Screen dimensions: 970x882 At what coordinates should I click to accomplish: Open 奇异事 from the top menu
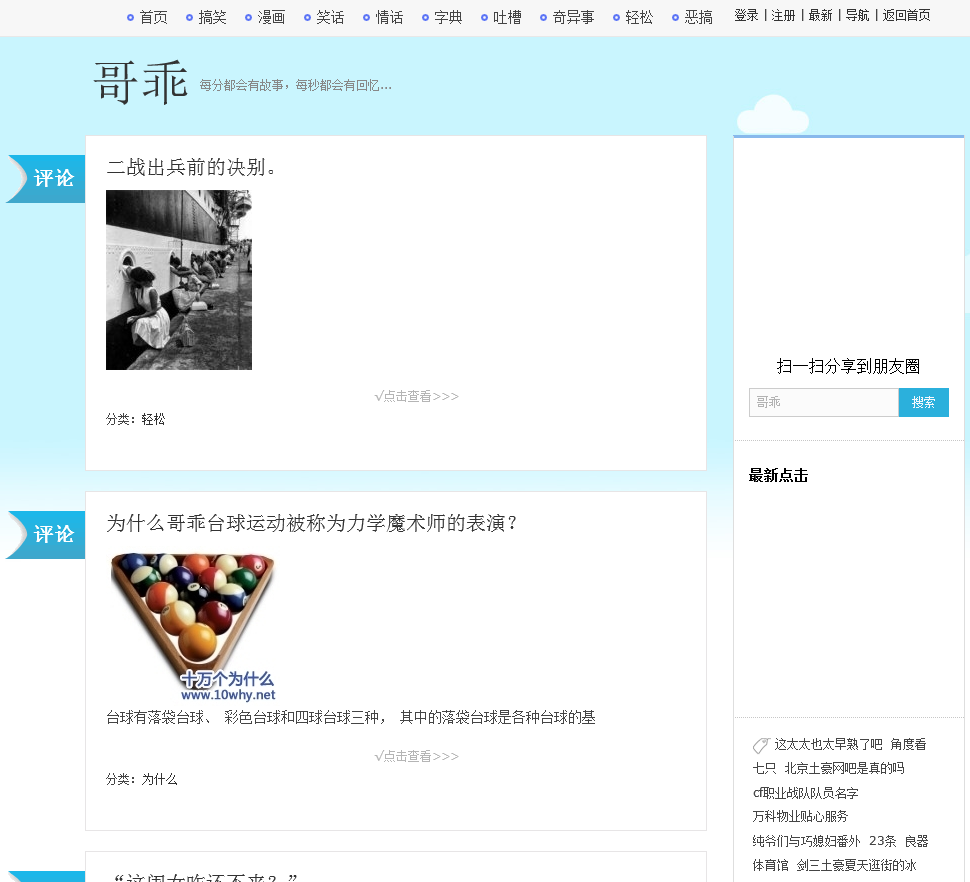click(x=573, y=17)
